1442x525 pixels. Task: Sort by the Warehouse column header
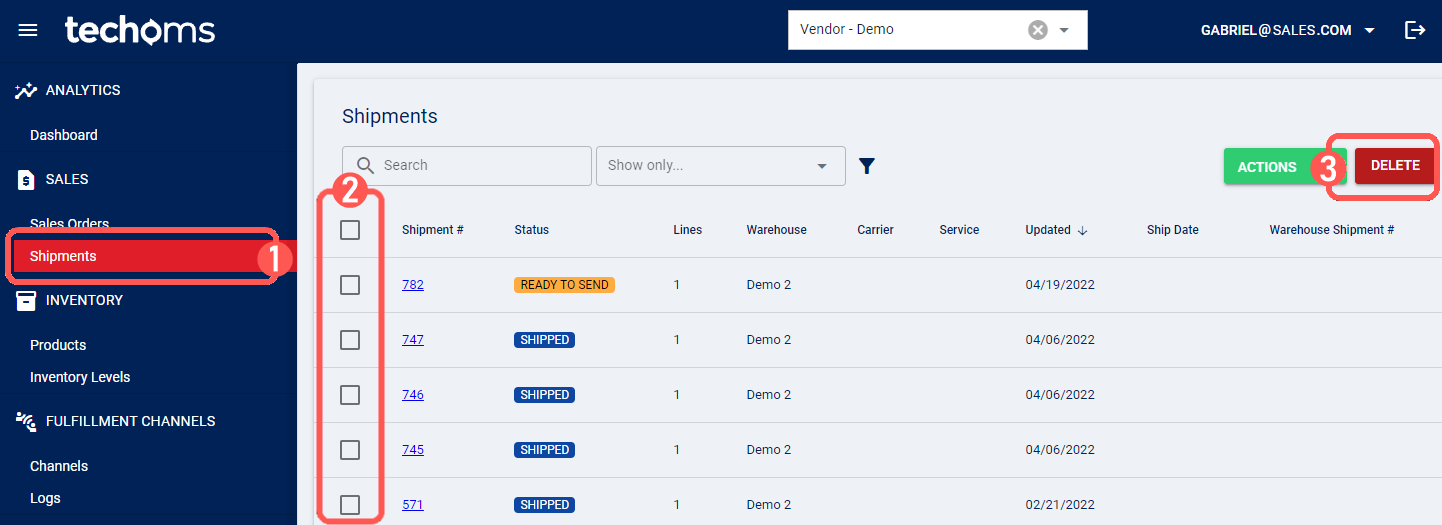coord(776,230)
